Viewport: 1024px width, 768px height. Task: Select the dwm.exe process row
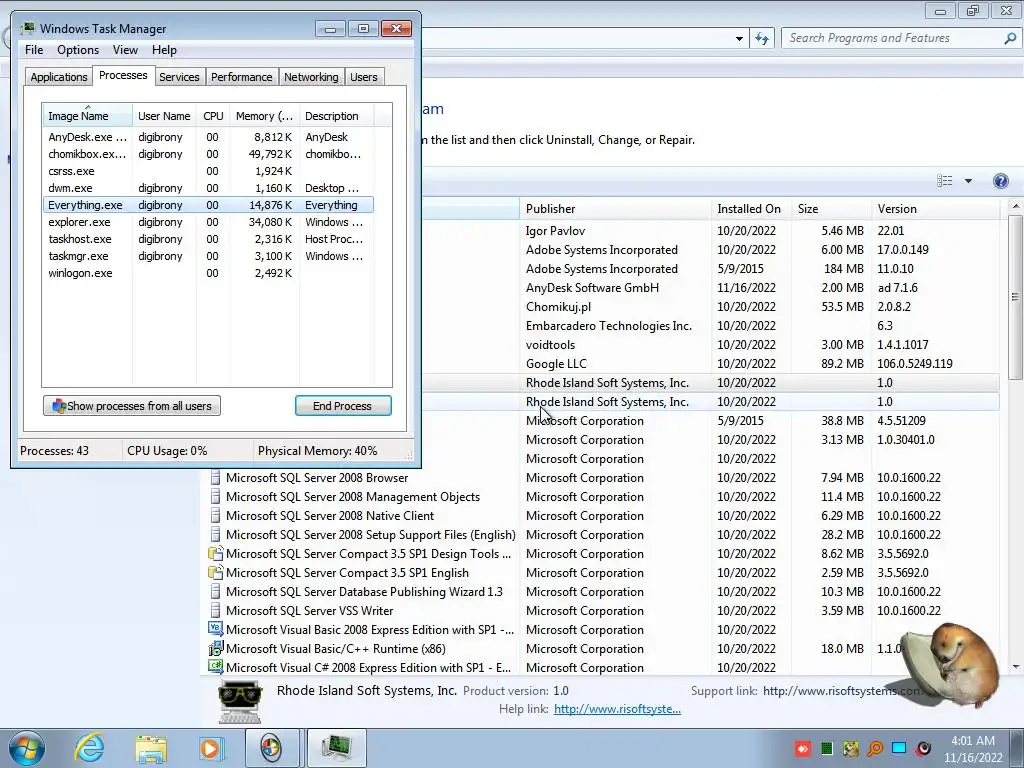208,188
